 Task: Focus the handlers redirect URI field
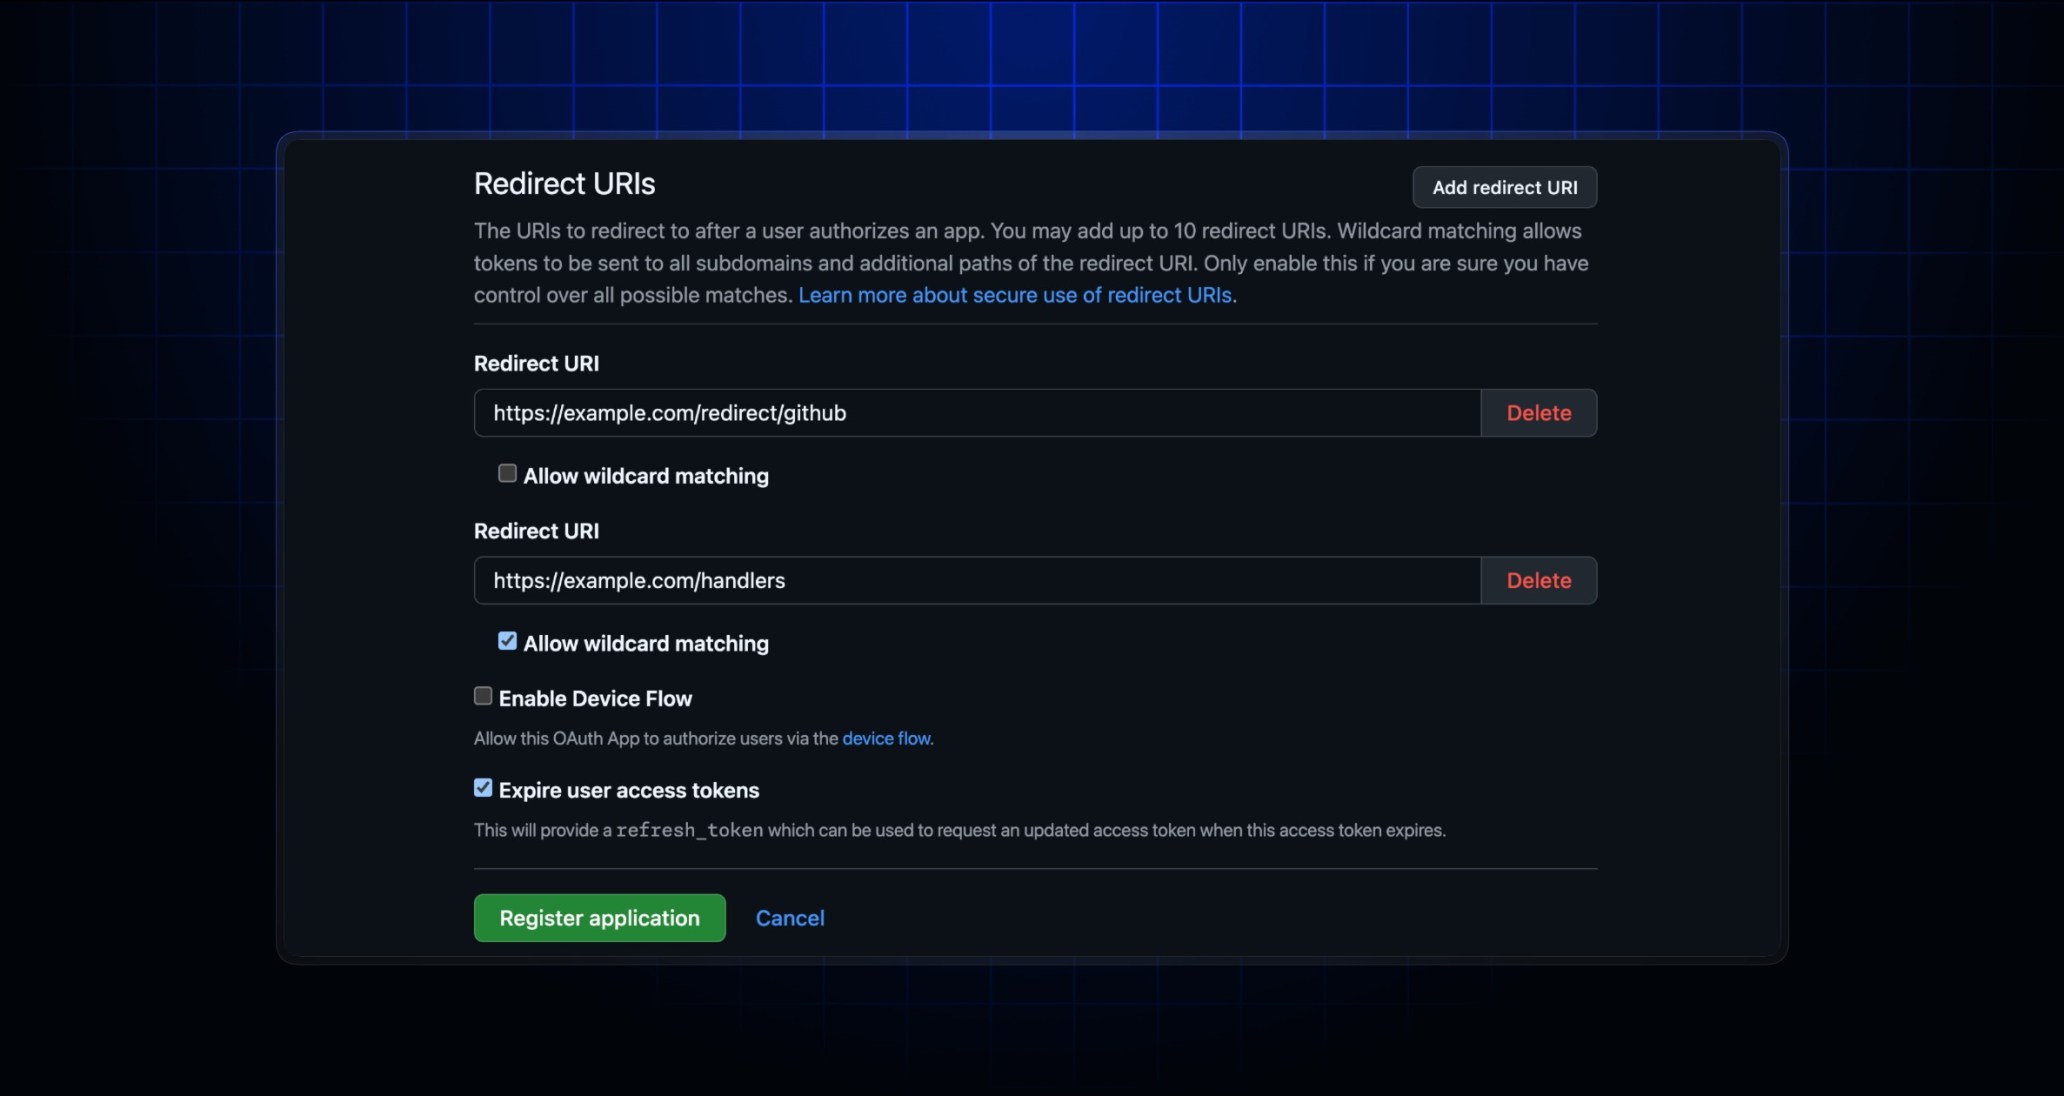977,580
